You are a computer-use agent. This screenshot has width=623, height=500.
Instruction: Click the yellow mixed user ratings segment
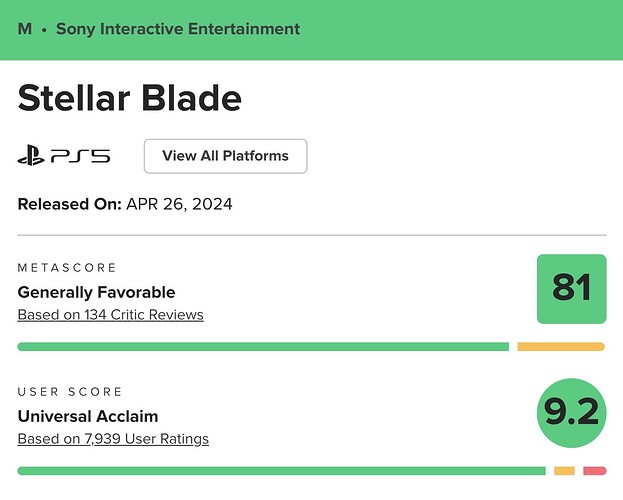click(564, 471)
